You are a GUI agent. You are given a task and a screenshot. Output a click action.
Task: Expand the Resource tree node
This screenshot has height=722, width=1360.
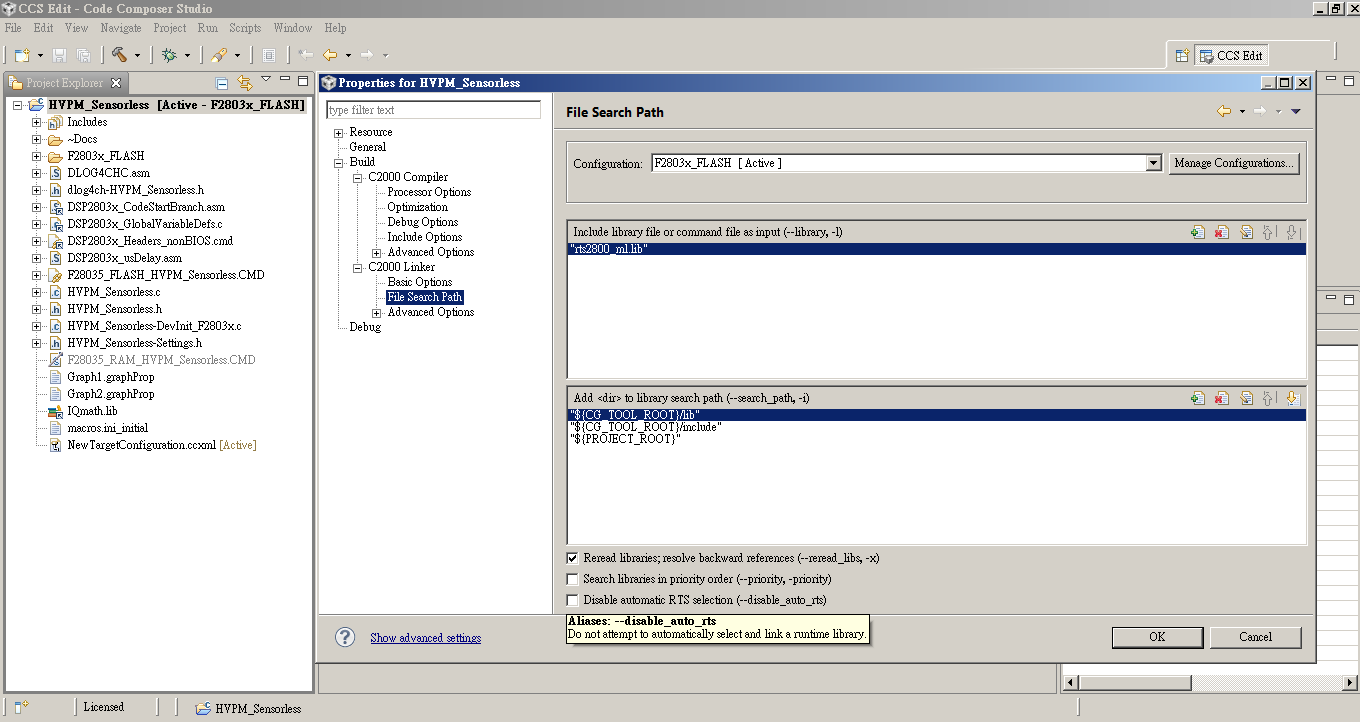pyautogui.click(x=339, y=133)
